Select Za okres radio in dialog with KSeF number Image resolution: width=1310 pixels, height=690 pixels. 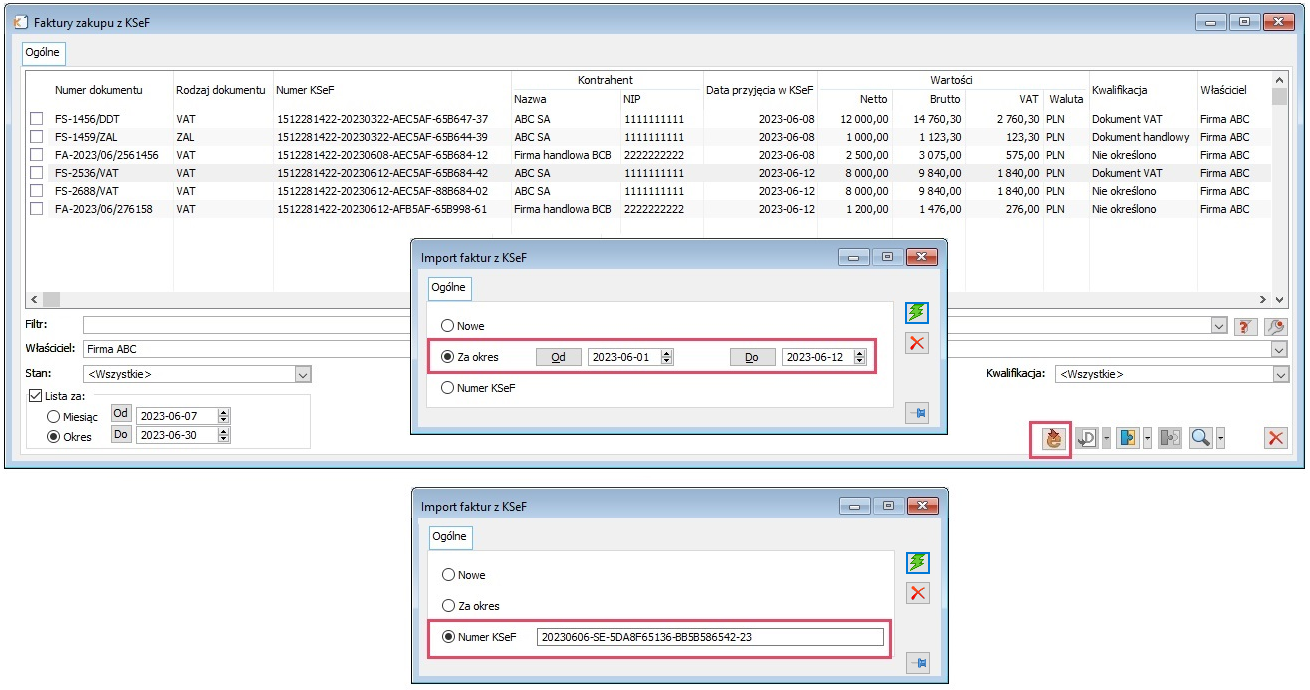pyautogui.click(x=449, y=606)
